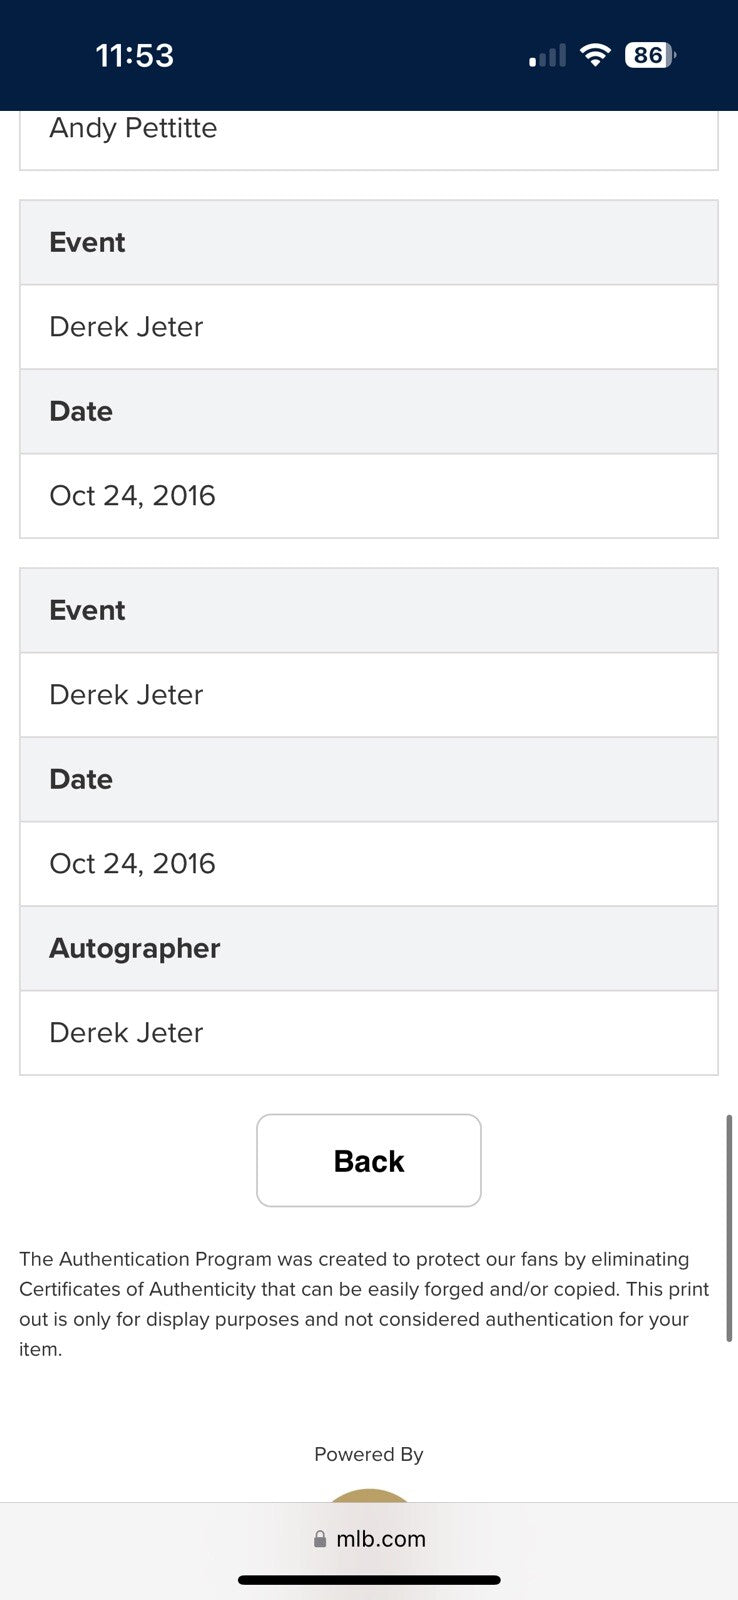
Task: Select Derek Jeter under the Autographer header
Action: pyautogui.click(x=126, y=1032)
